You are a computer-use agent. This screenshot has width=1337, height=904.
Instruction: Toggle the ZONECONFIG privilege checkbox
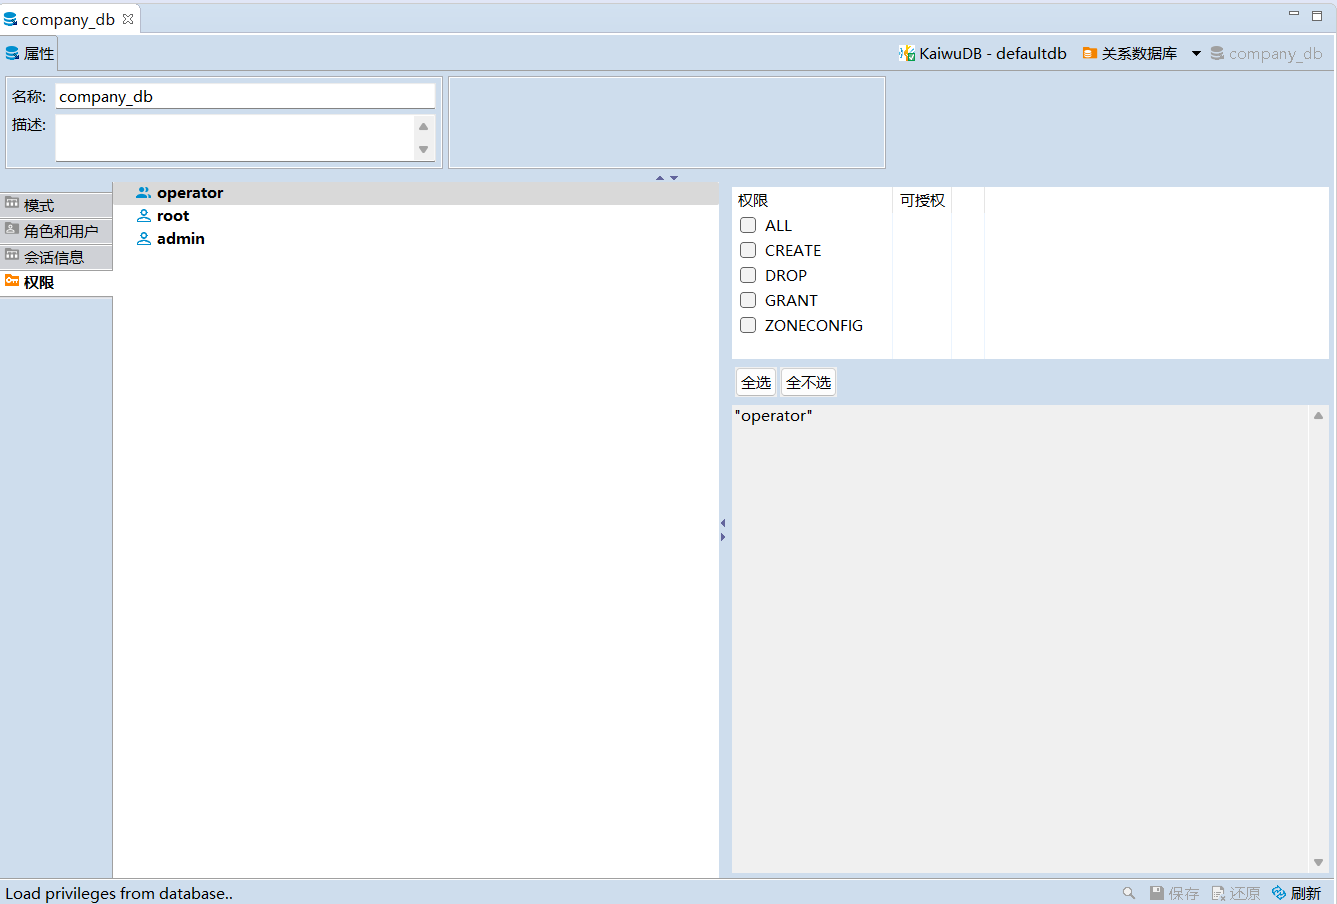tap(748, 326)
